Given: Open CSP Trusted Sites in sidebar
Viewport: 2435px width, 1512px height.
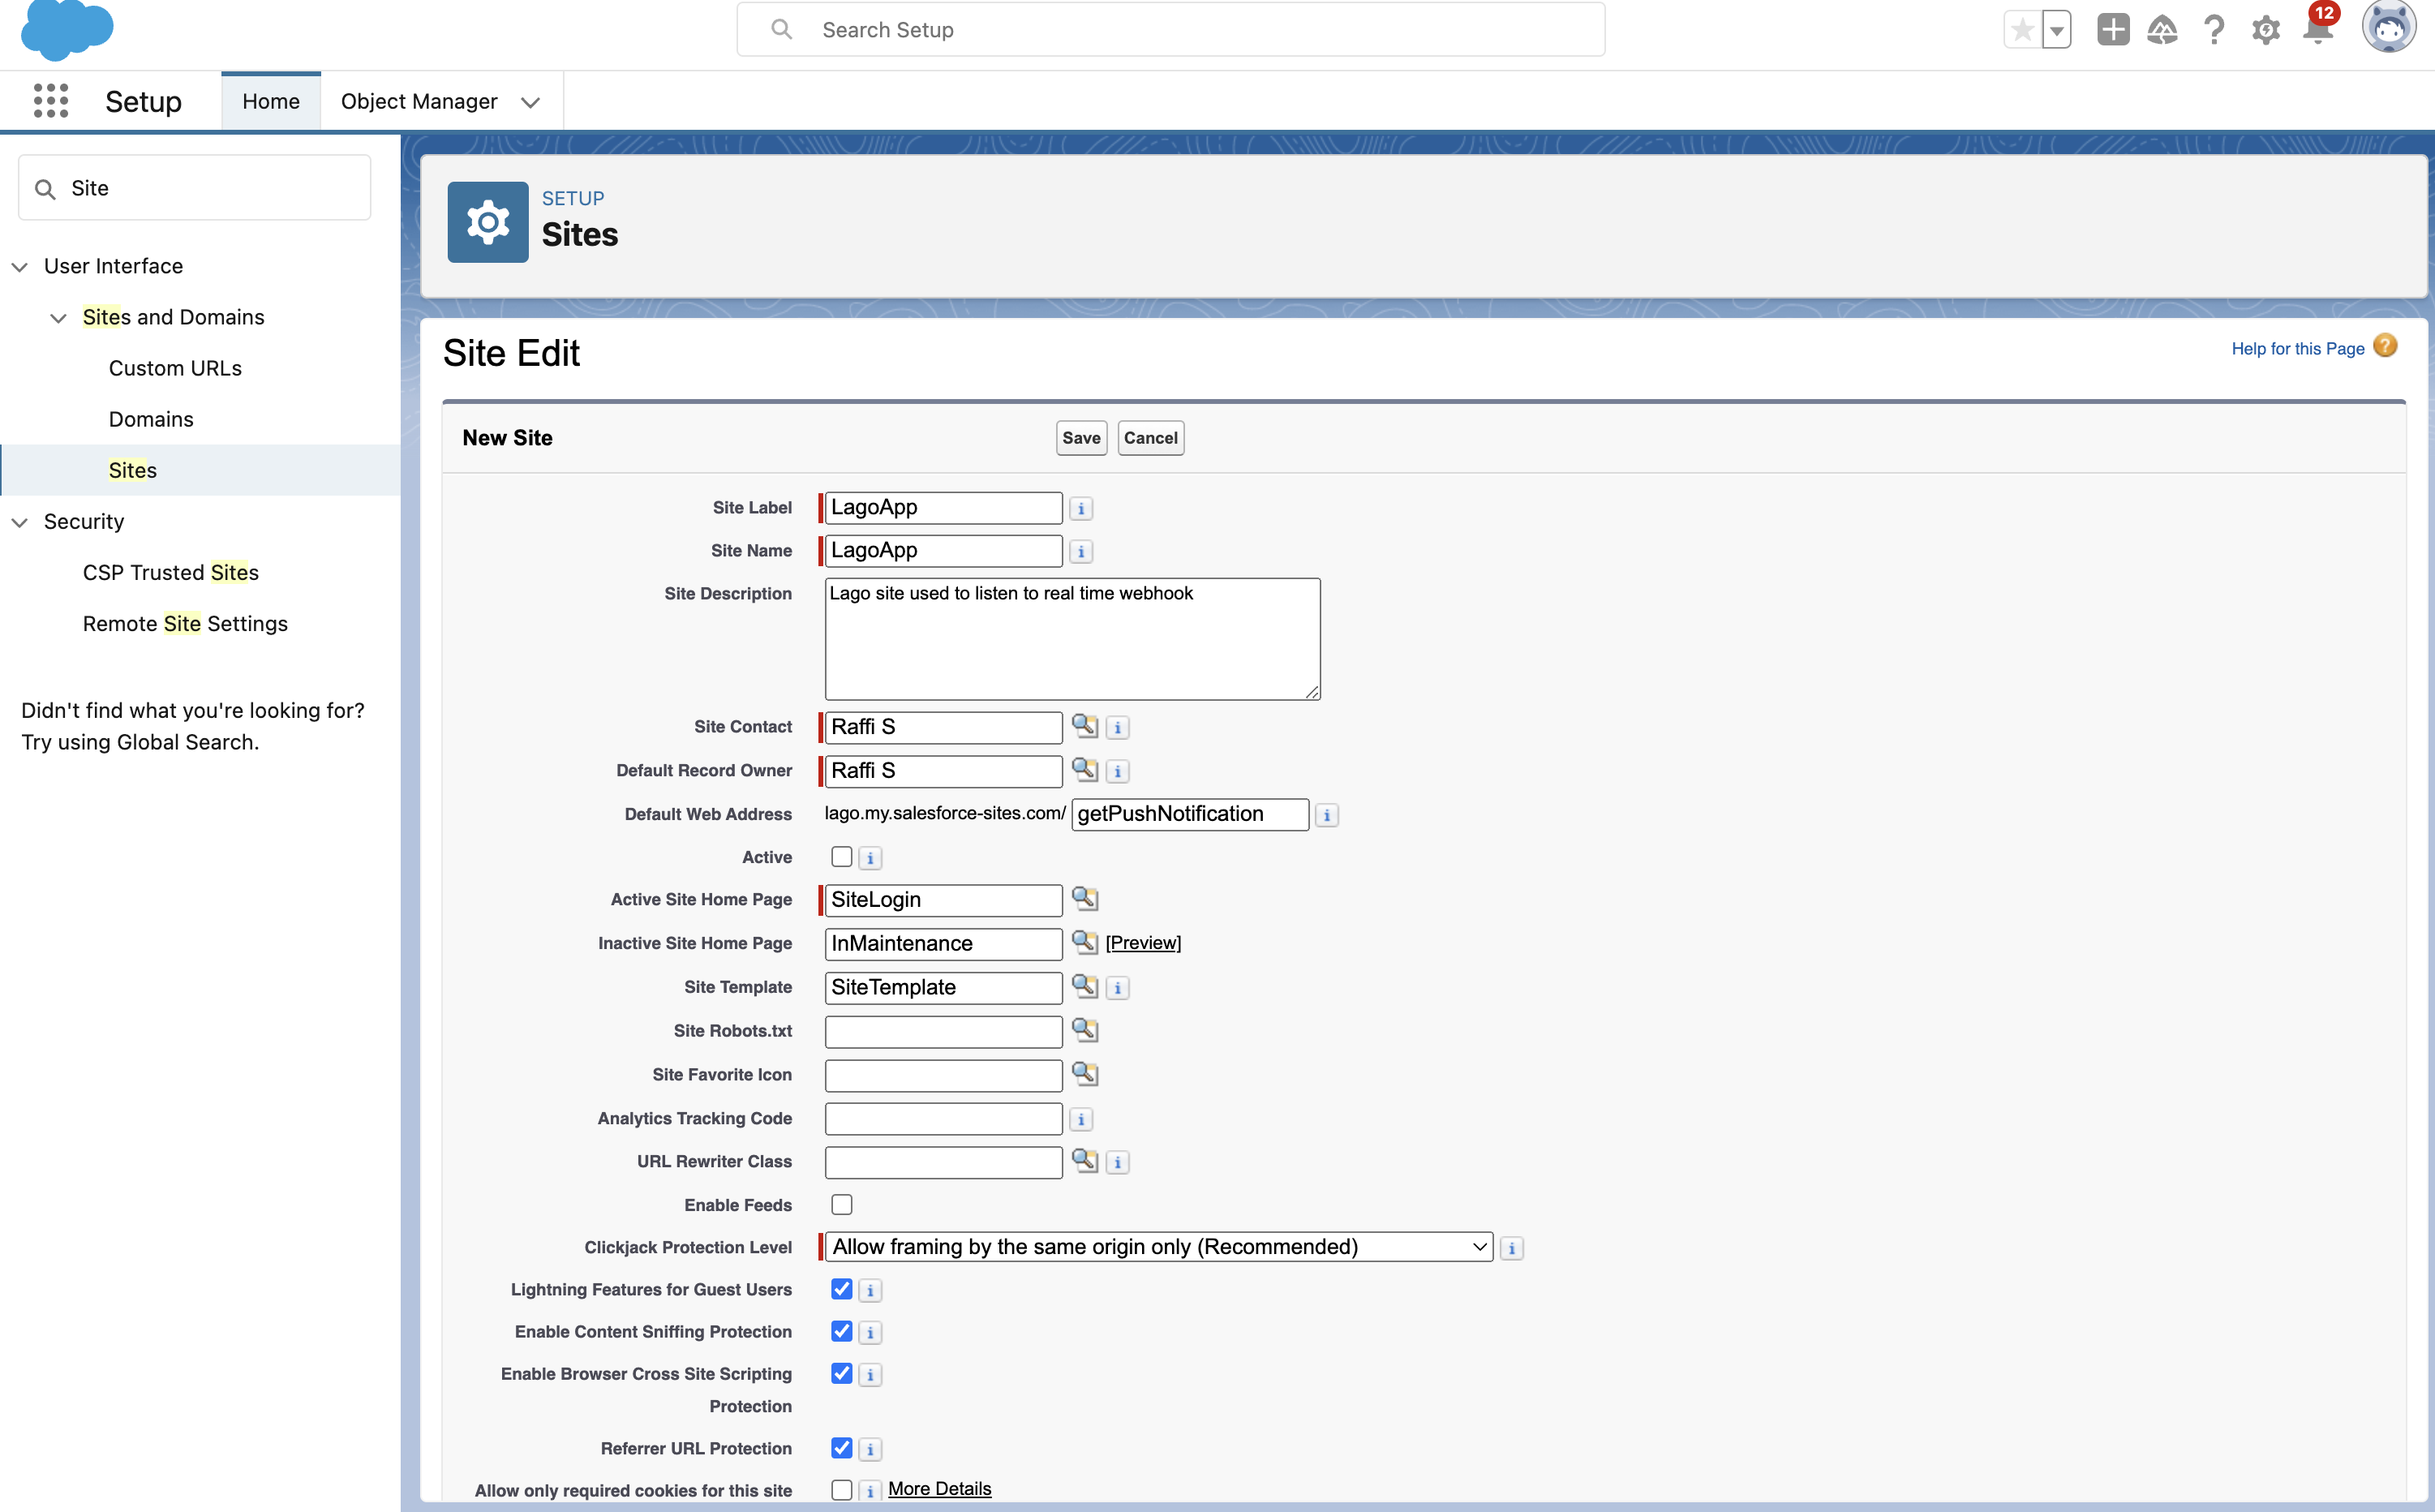Looking at the screenshot, I should [171, 572].
